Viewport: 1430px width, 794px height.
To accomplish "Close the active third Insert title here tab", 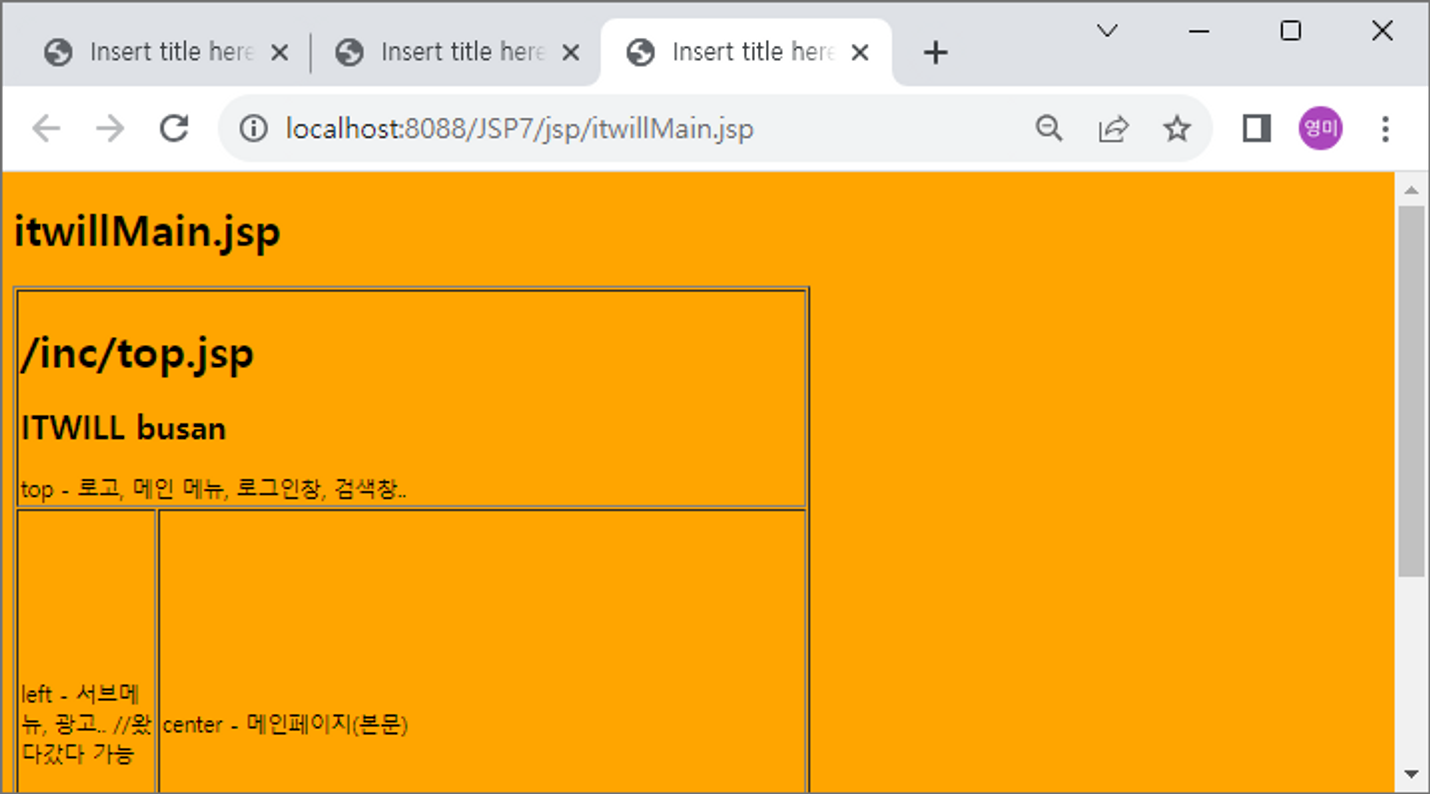I will [x=859, y=52].
